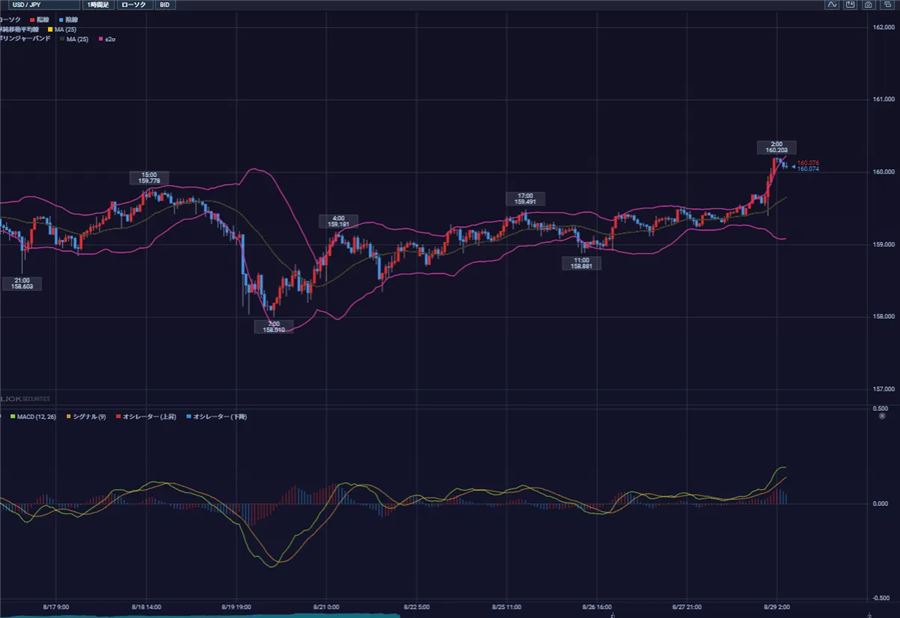Click the 7:00 158.010 low label
Image resolution: width=900 pixels, height=618 pixels.
pos(274,327)
